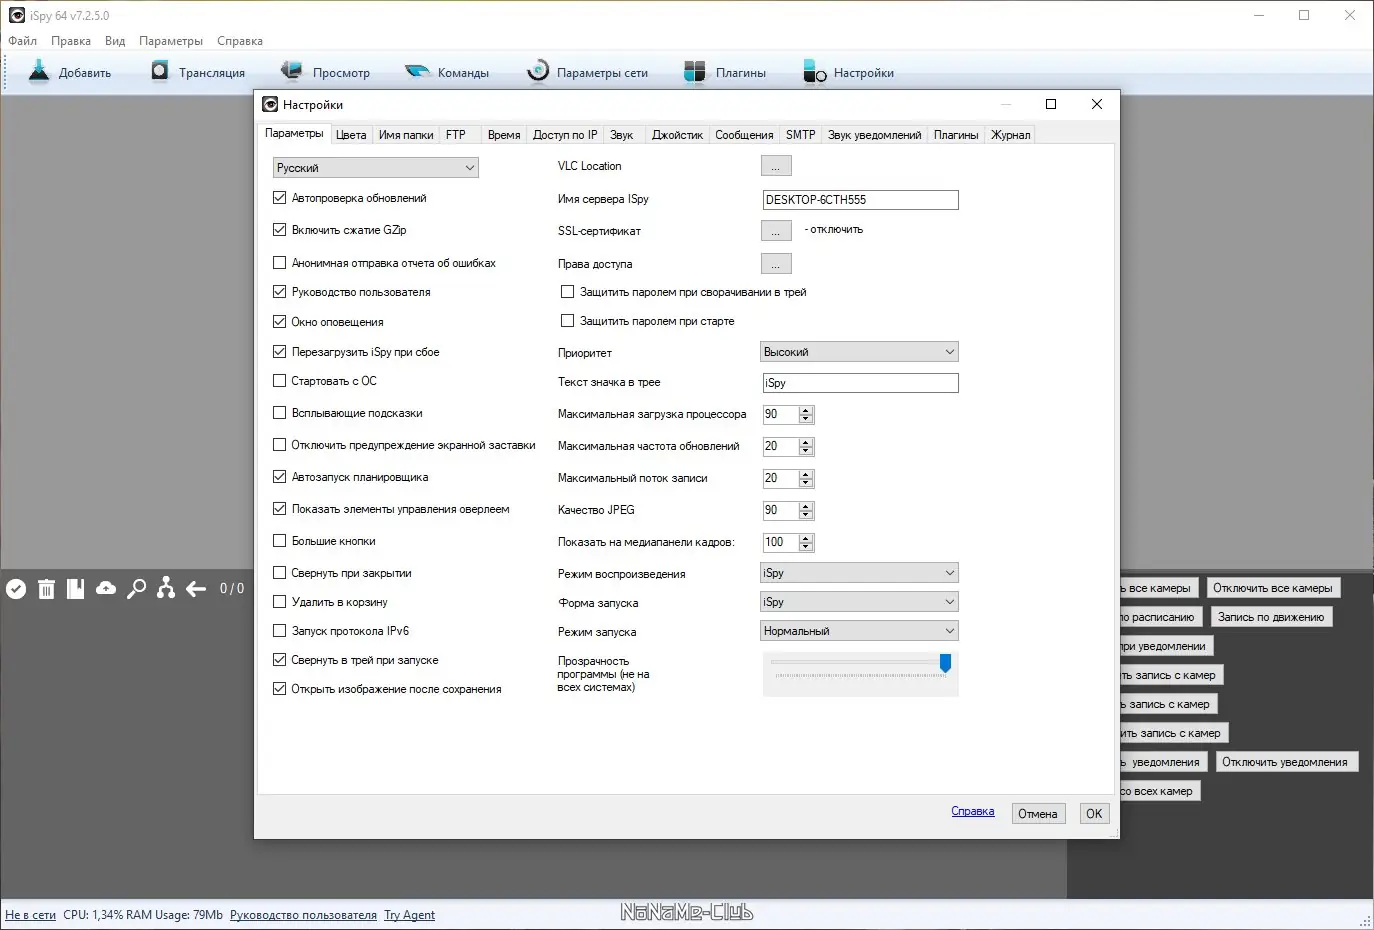Click the iSpy eye icon in Настройки title bar
The height and width of the screenshot is (930, 1374).
tap(270, 104)
